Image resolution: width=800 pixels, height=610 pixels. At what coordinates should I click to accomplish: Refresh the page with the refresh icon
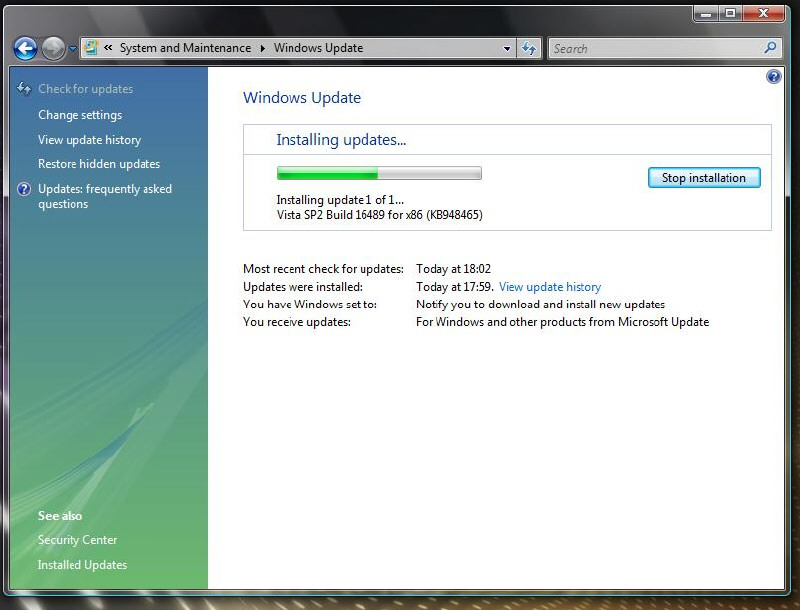pyautogui.click(x=529, y=49)
